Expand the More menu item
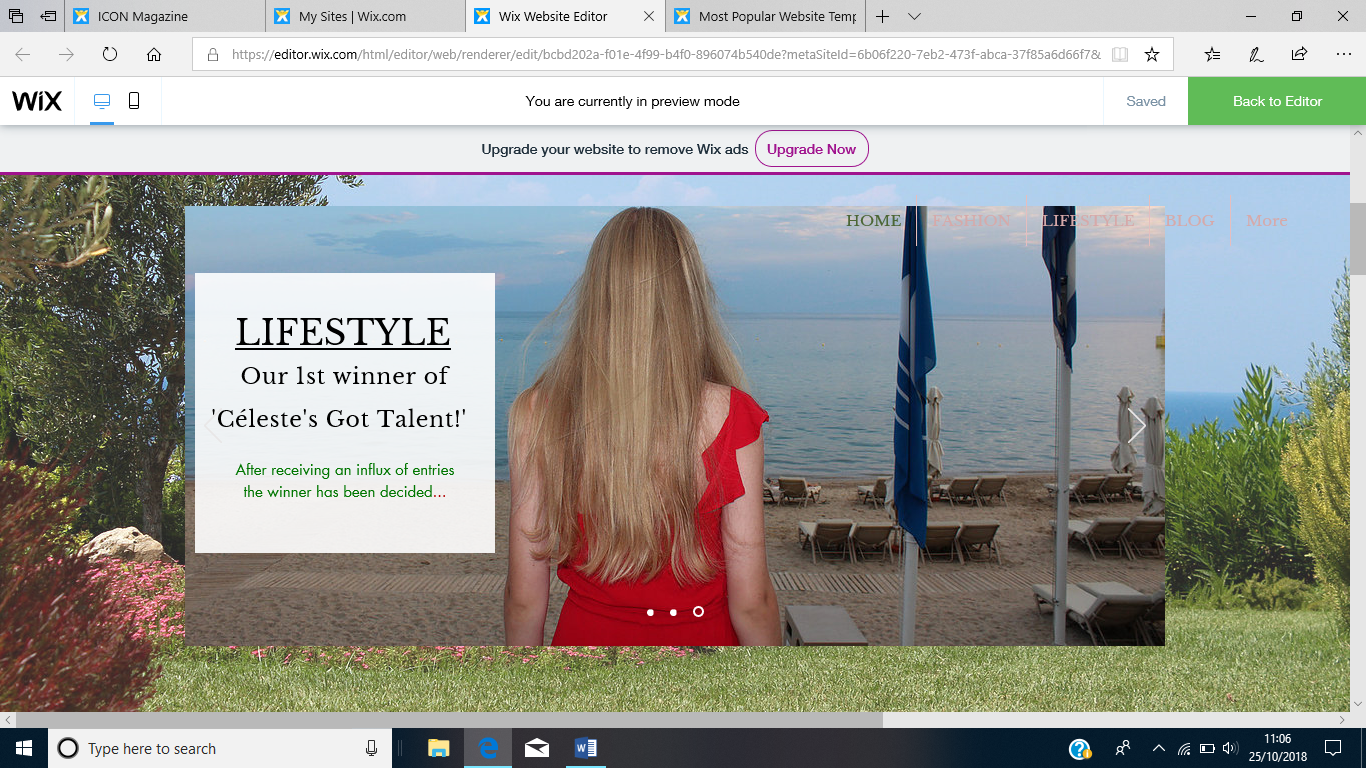This screenshot has width=1366, height=768. click(x=1267, y=220)
